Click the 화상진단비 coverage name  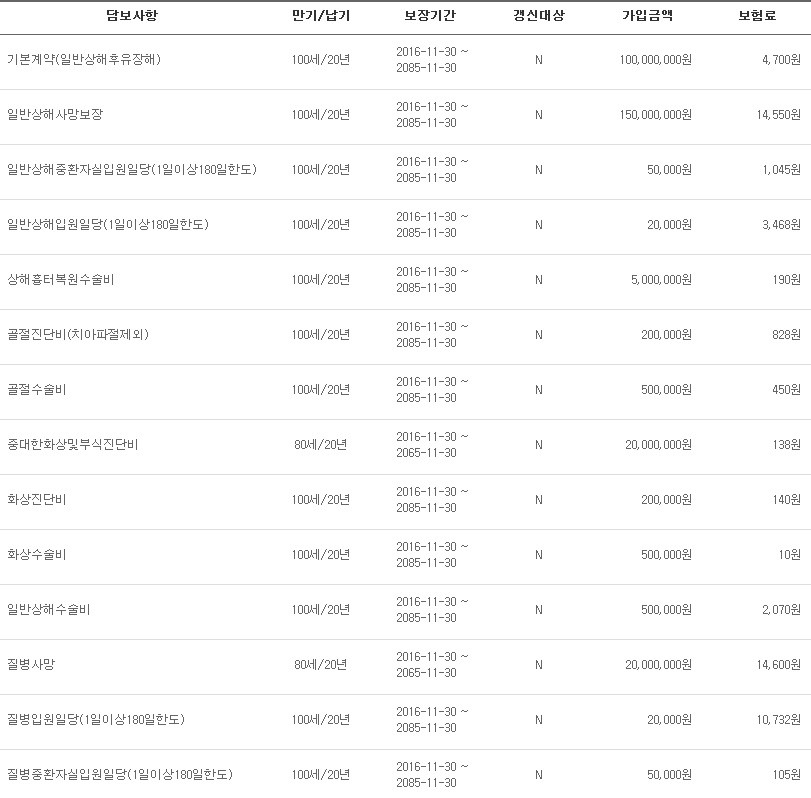(x=37, y=500)
